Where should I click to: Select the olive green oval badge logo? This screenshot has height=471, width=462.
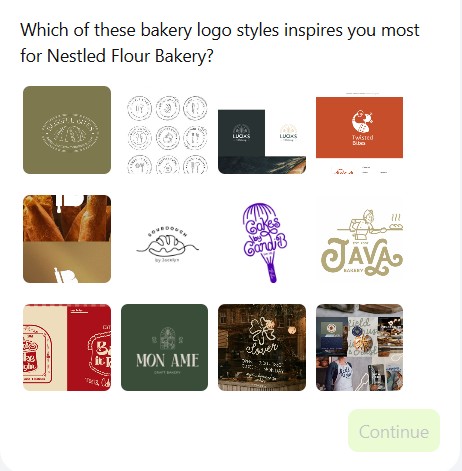67,130
